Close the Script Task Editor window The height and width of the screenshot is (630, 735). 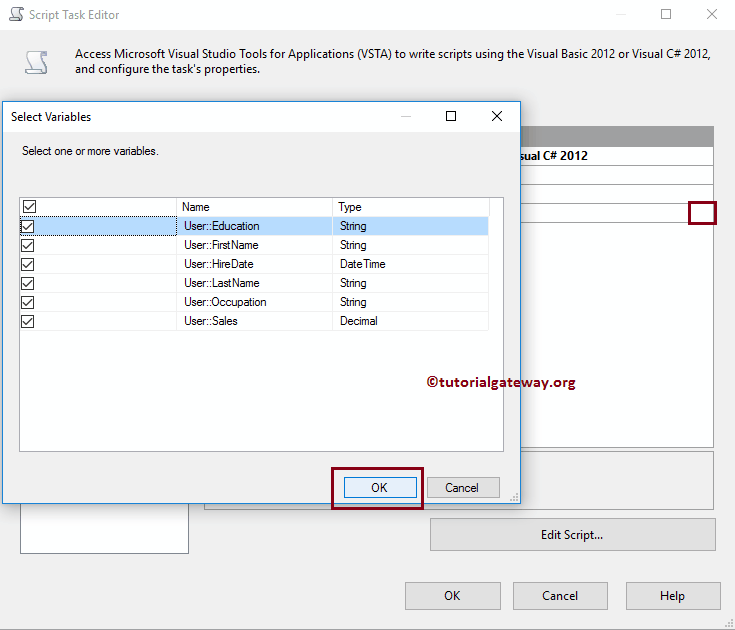[x=712, y=14]
